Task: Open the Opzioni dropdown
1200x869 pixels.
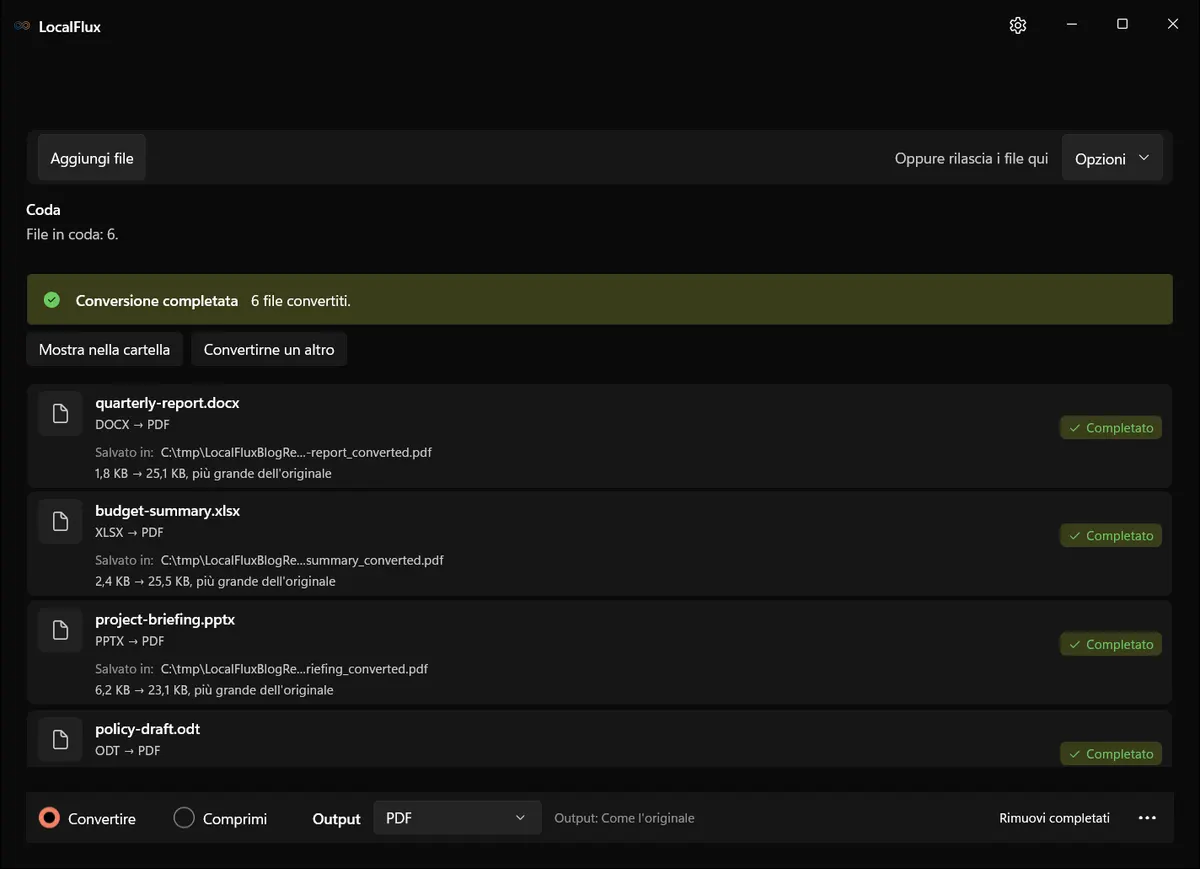Action: [x=1112, y=158]
